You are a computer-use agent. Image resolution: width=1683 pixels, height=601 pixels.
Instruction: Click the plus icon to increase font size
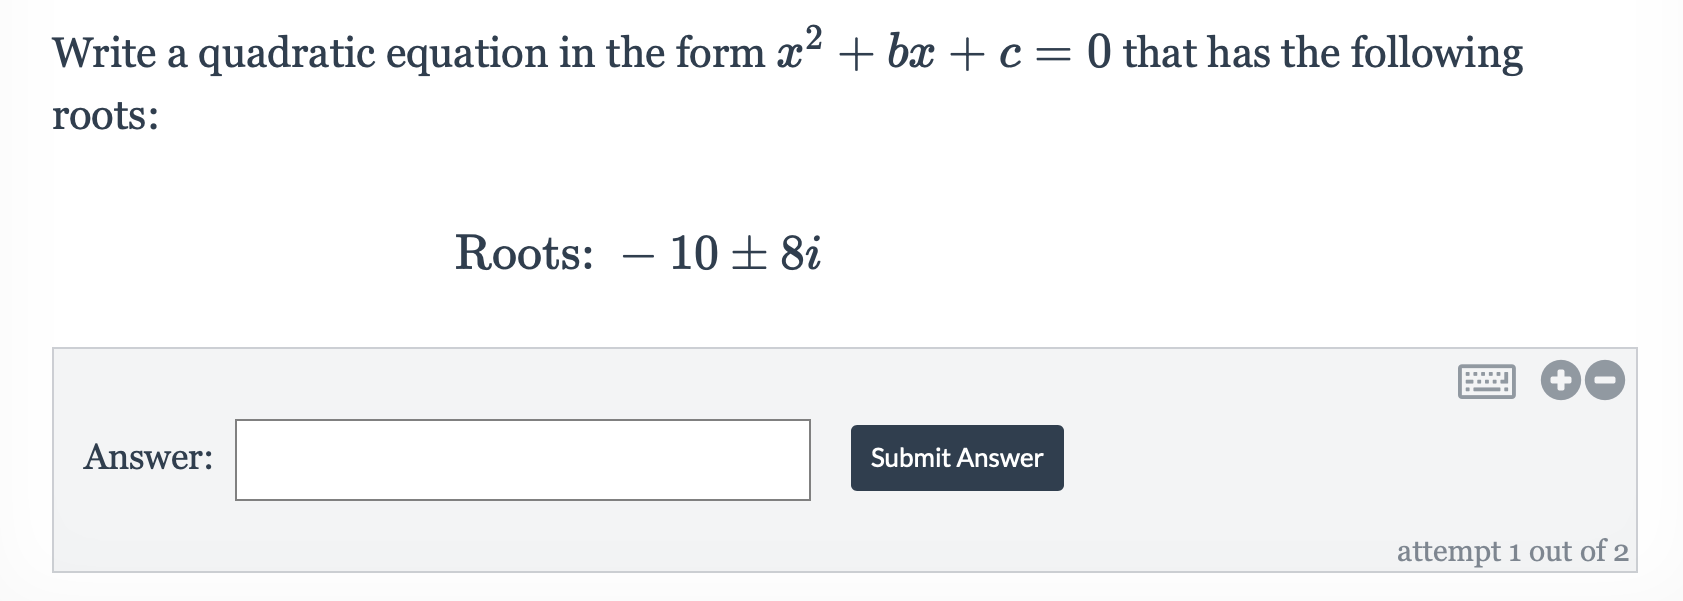click(1561, 380)
